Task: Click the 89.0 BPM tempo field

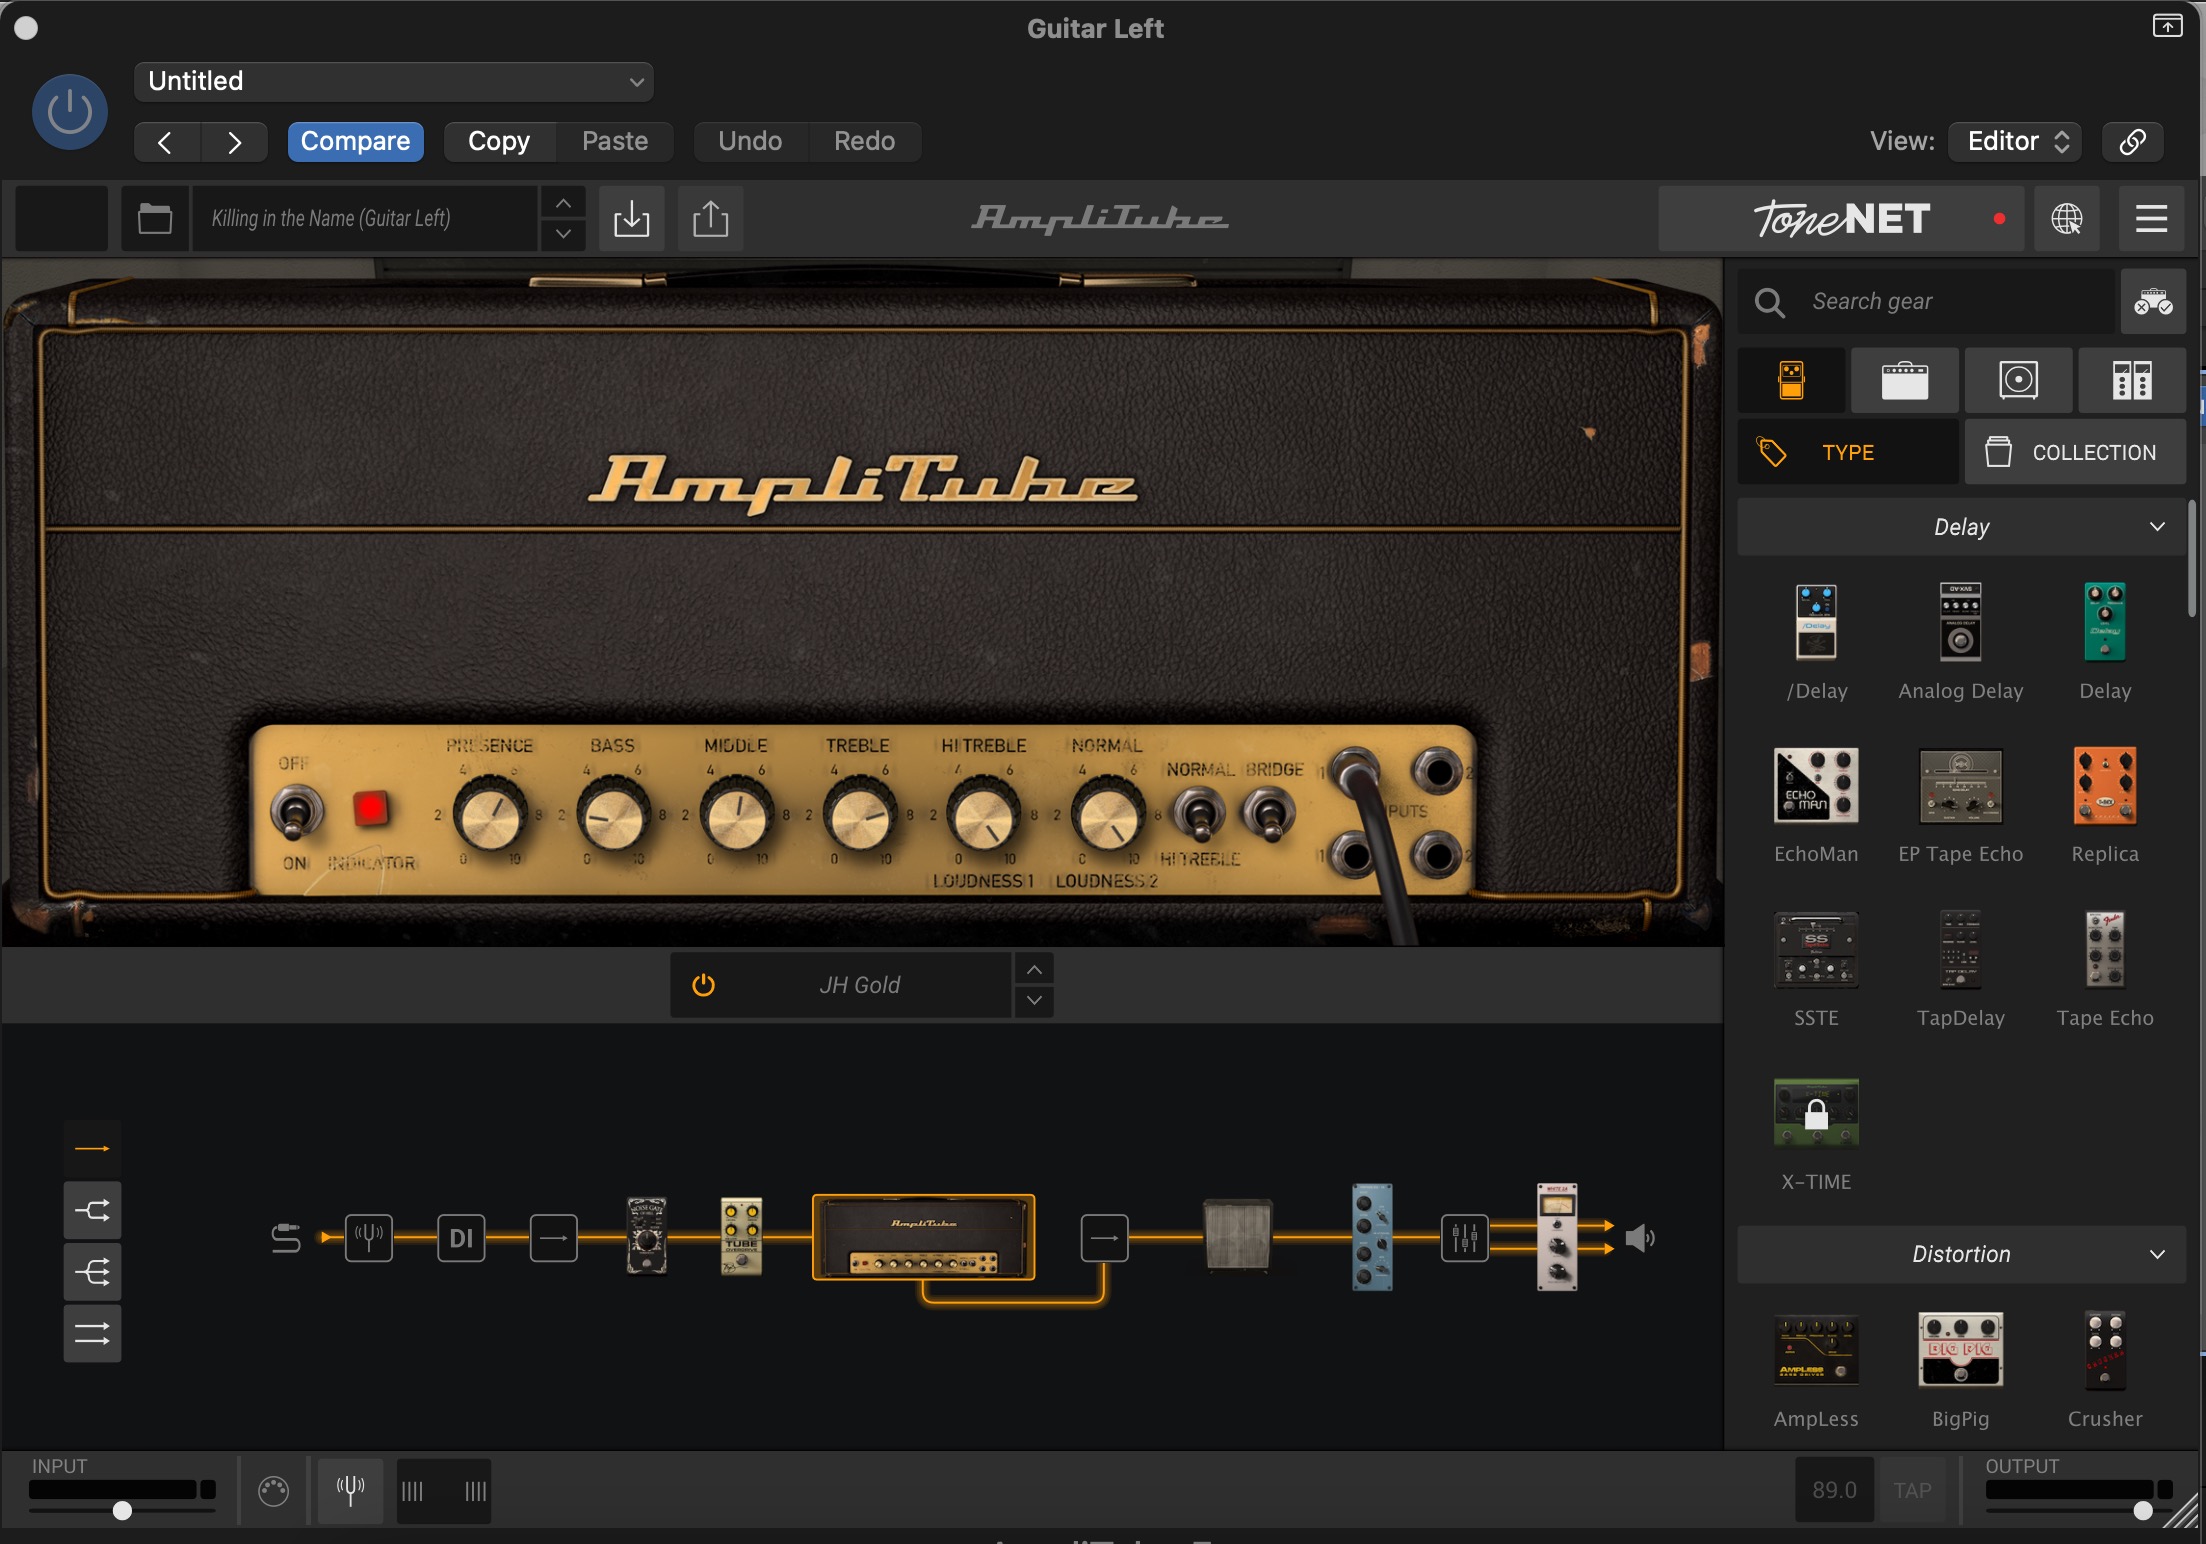Action: pyautogui.click(x=1834, y=1490)
